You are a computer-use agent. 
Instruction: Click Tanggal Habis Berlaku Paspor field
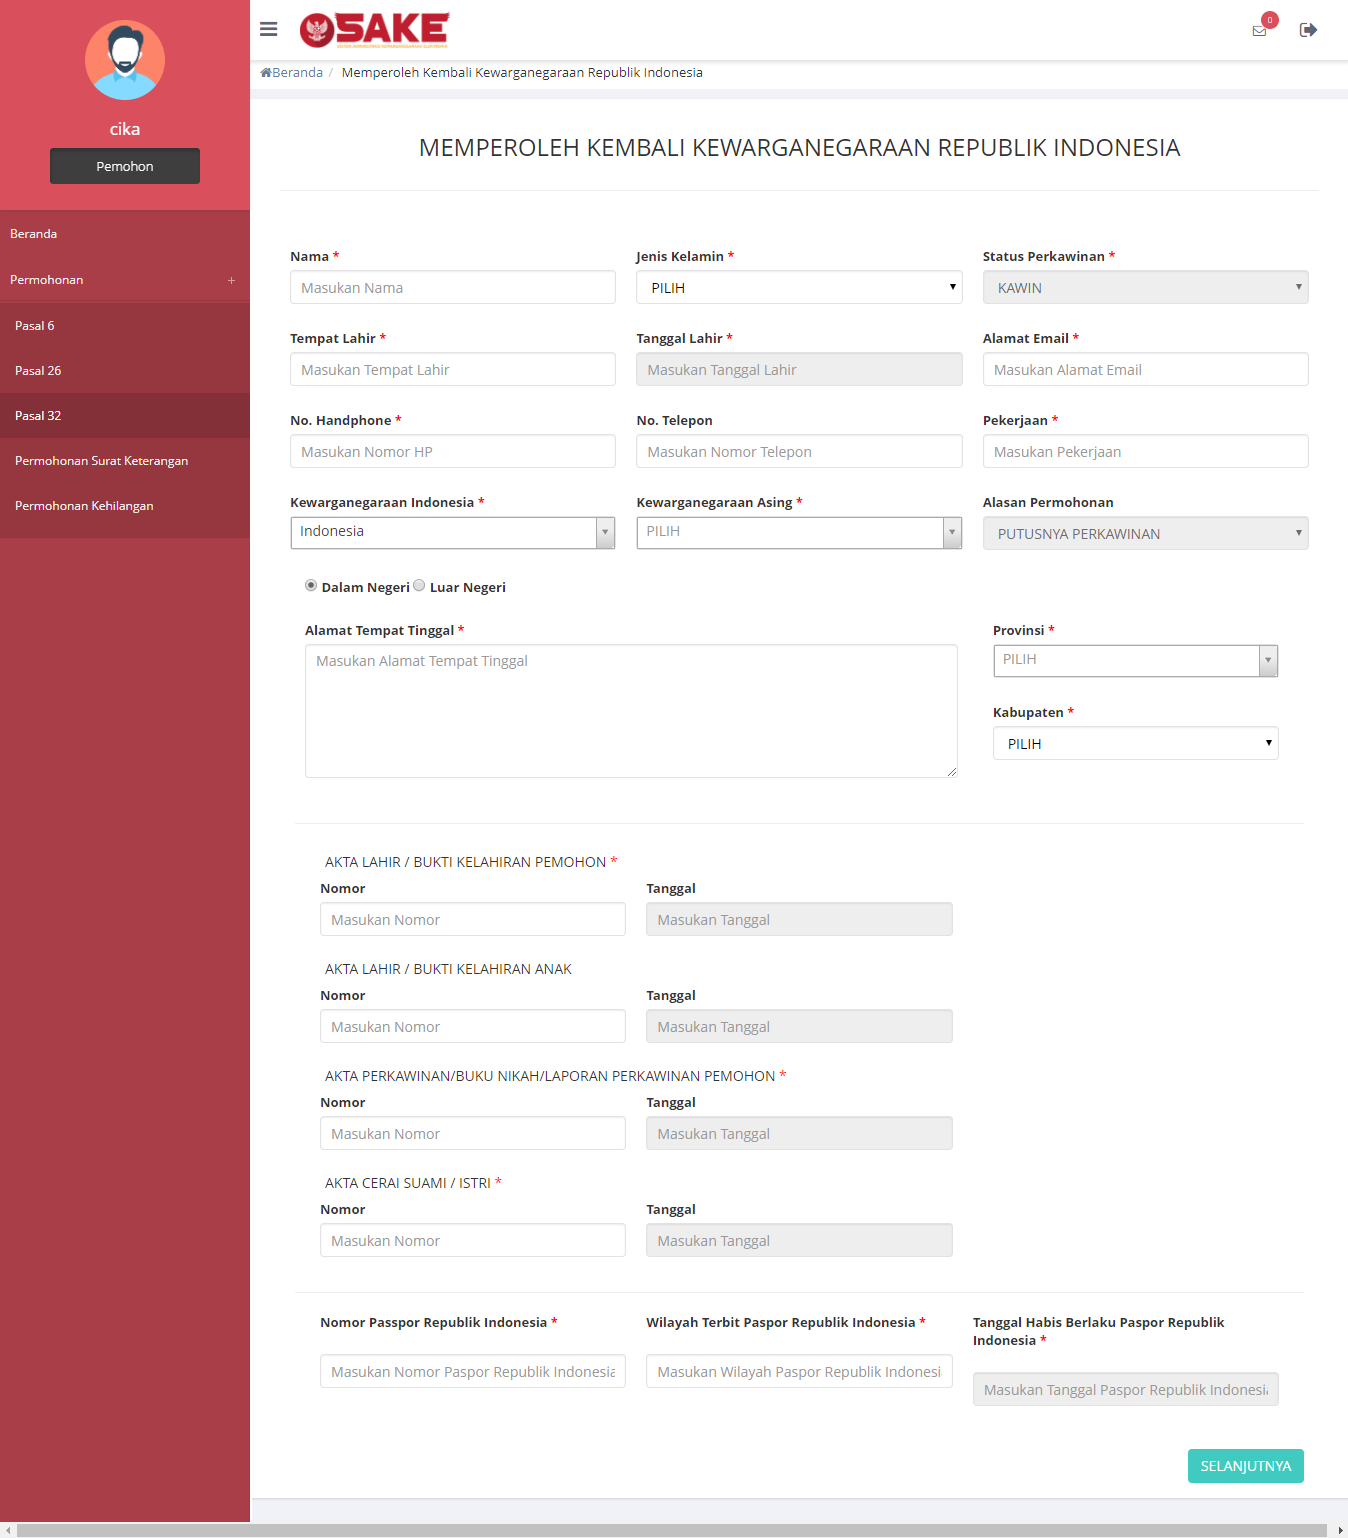point(1125,1389)
